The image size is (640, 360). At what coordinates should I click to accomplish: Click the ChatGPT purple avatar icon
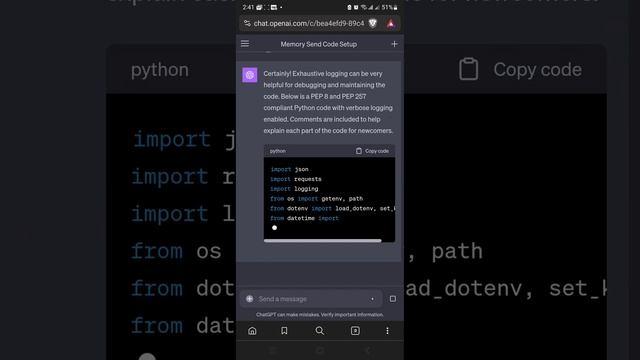click(250, 75)
